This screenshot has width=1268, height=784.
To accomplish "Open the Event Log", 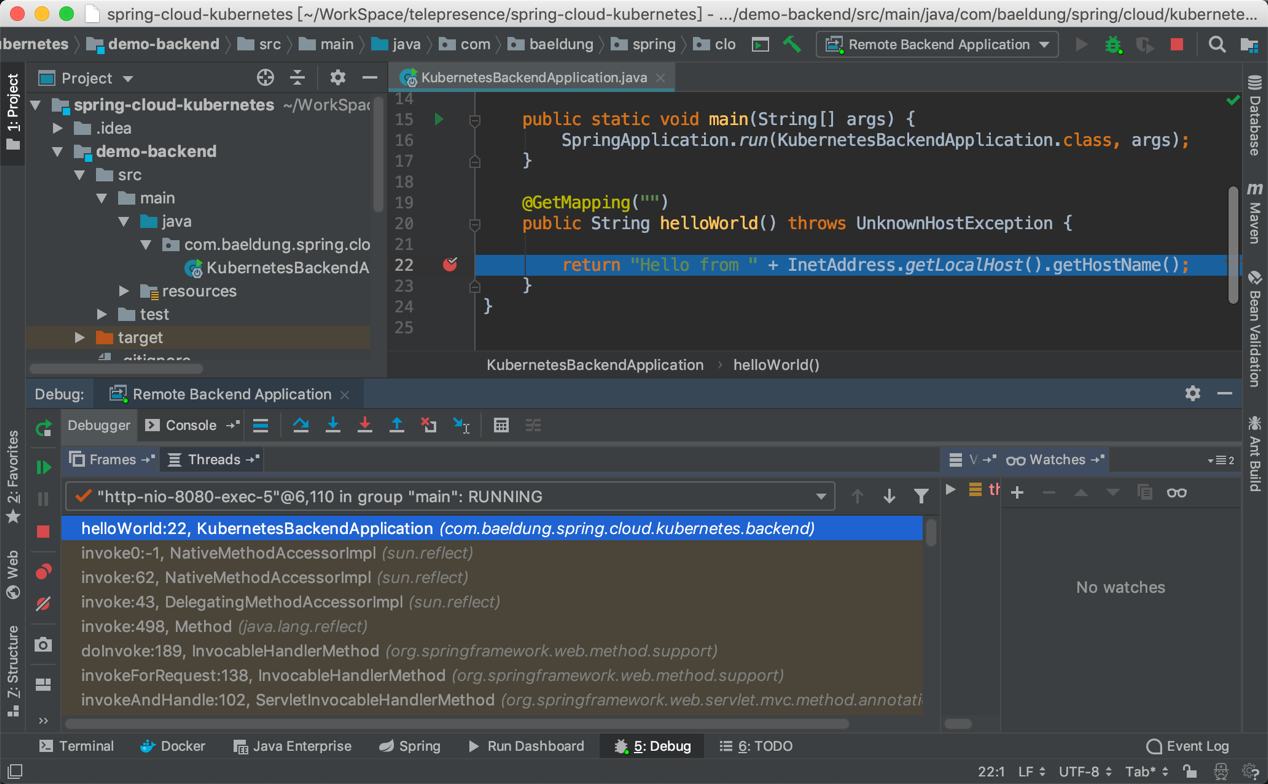I will (x=1187, y=746).
